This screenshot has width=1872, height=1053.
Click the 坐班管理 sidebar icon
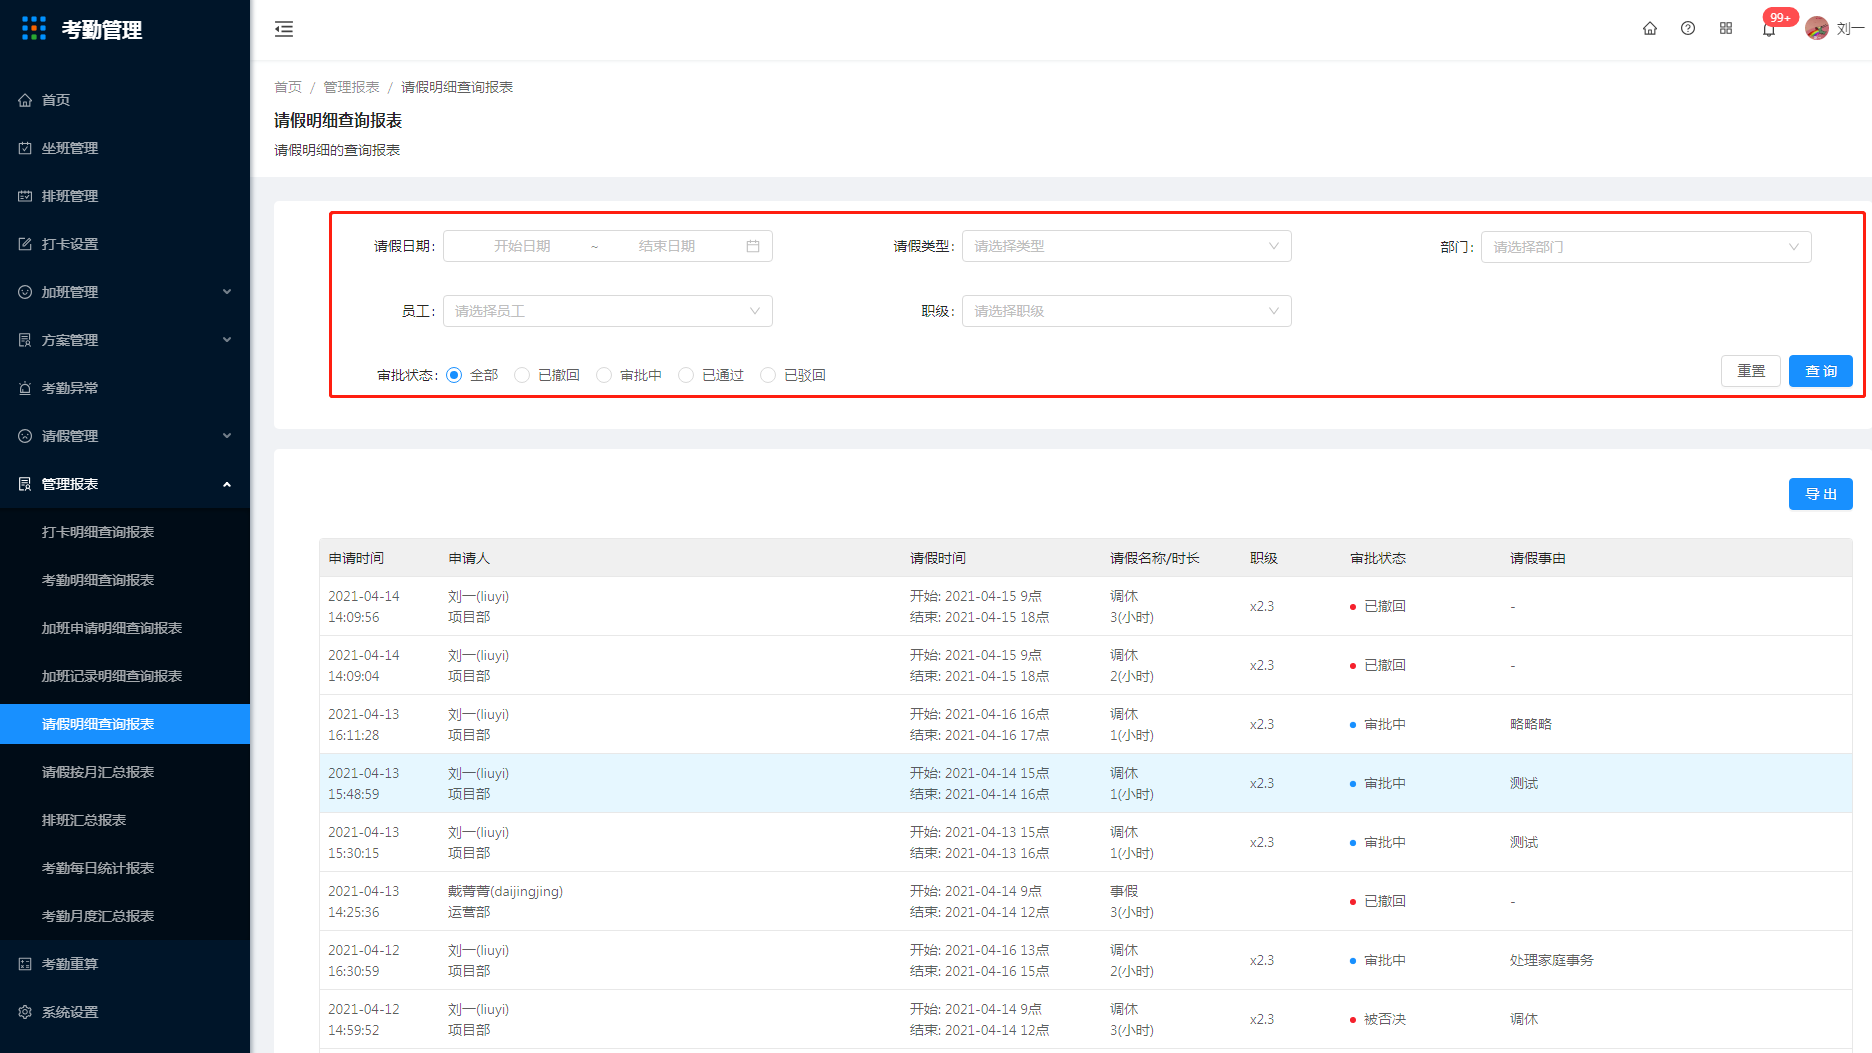[25, 148]
